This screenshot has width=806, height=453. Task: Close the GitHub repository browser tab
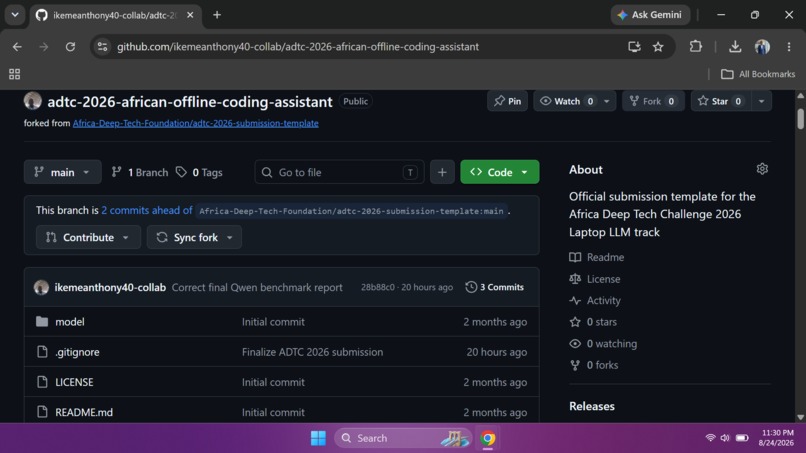click(x=190, y=15)
